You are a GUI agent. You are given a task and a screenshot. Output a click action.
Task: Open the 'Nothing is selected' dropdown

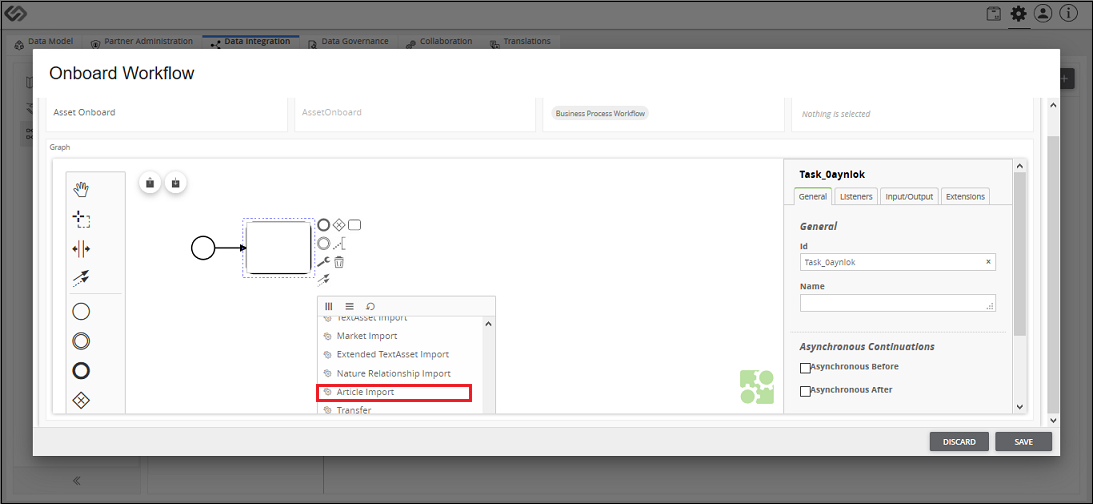click(912, 114)
